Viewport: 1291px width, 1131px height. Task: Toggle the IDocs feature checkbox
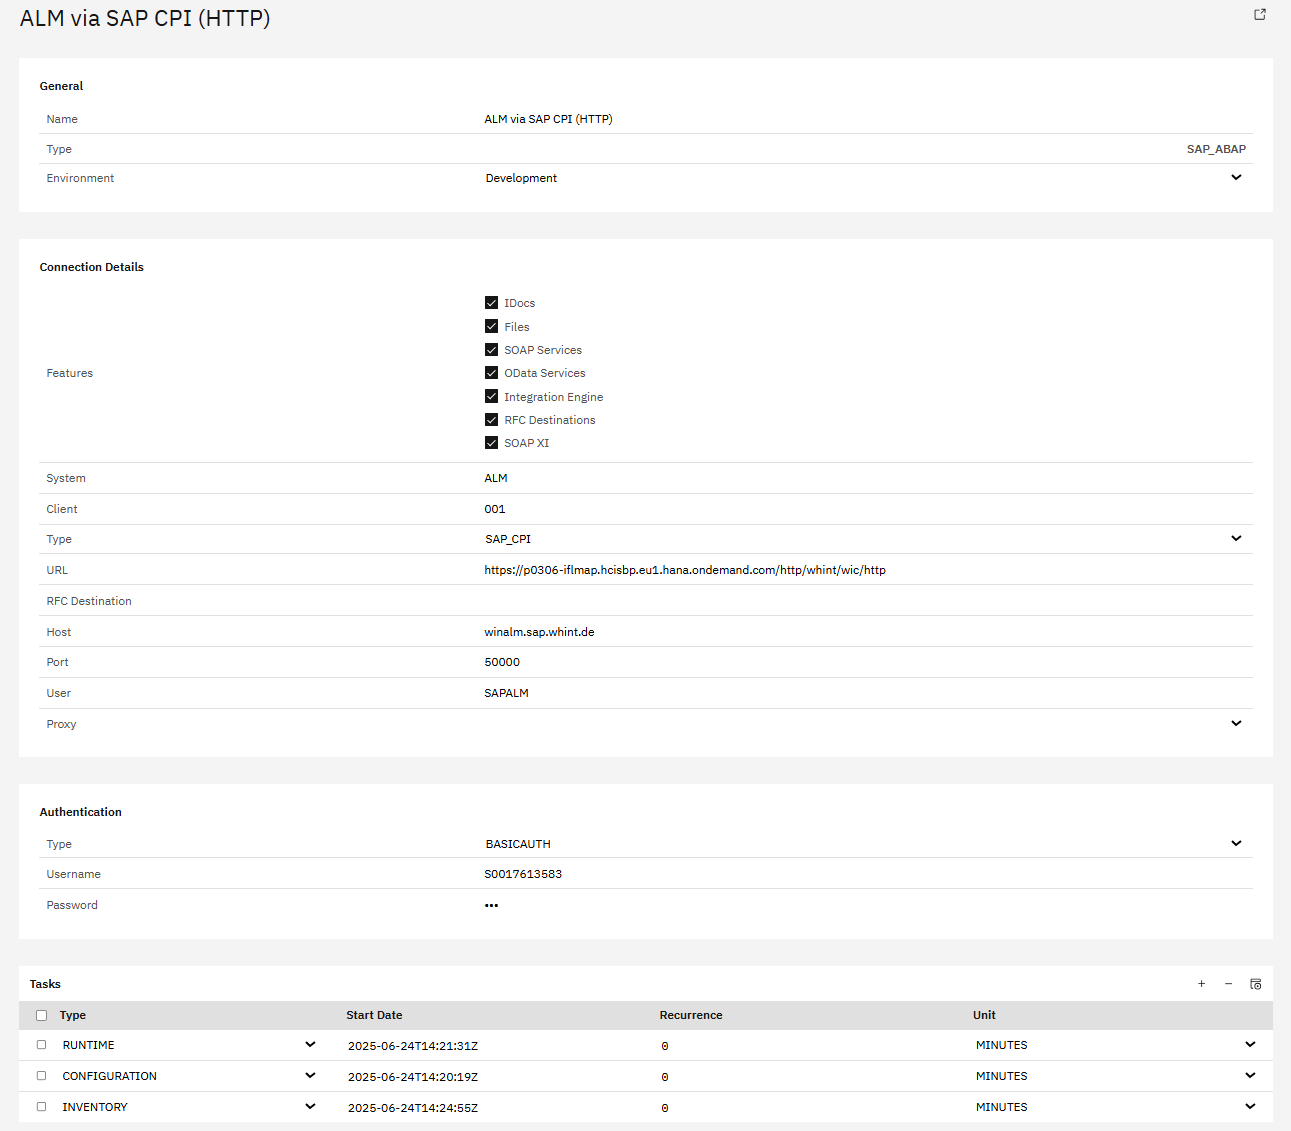coord(491,303)
